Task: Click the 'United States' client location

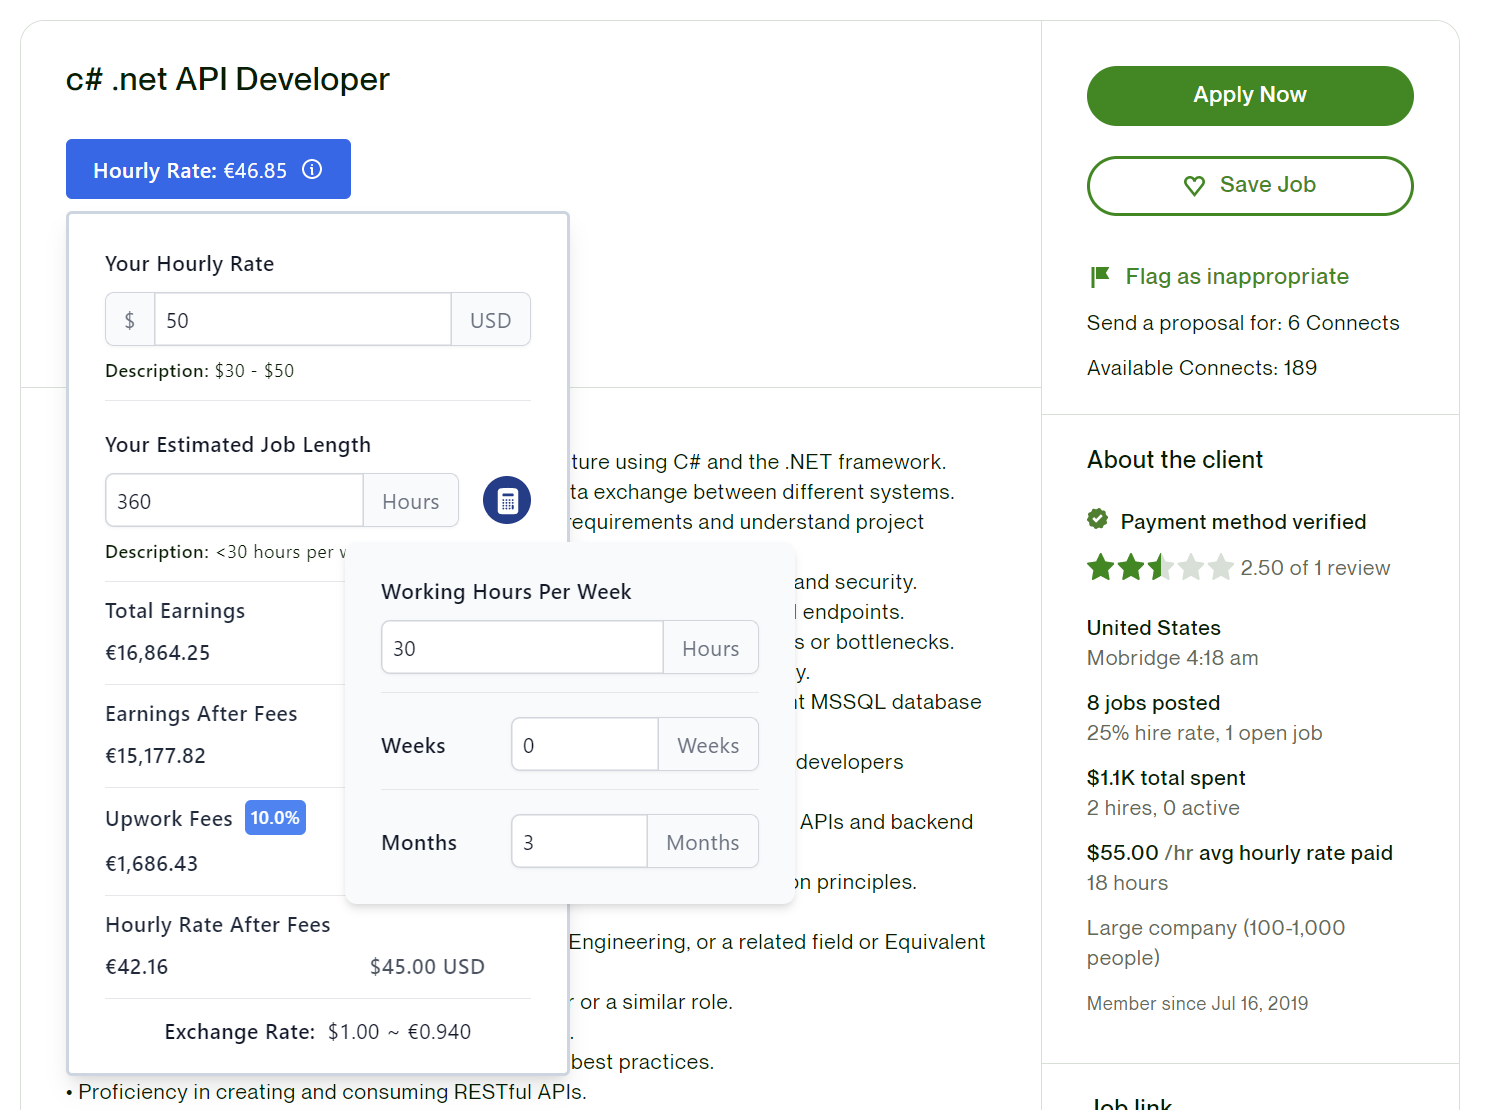Action: [1154, 628]
